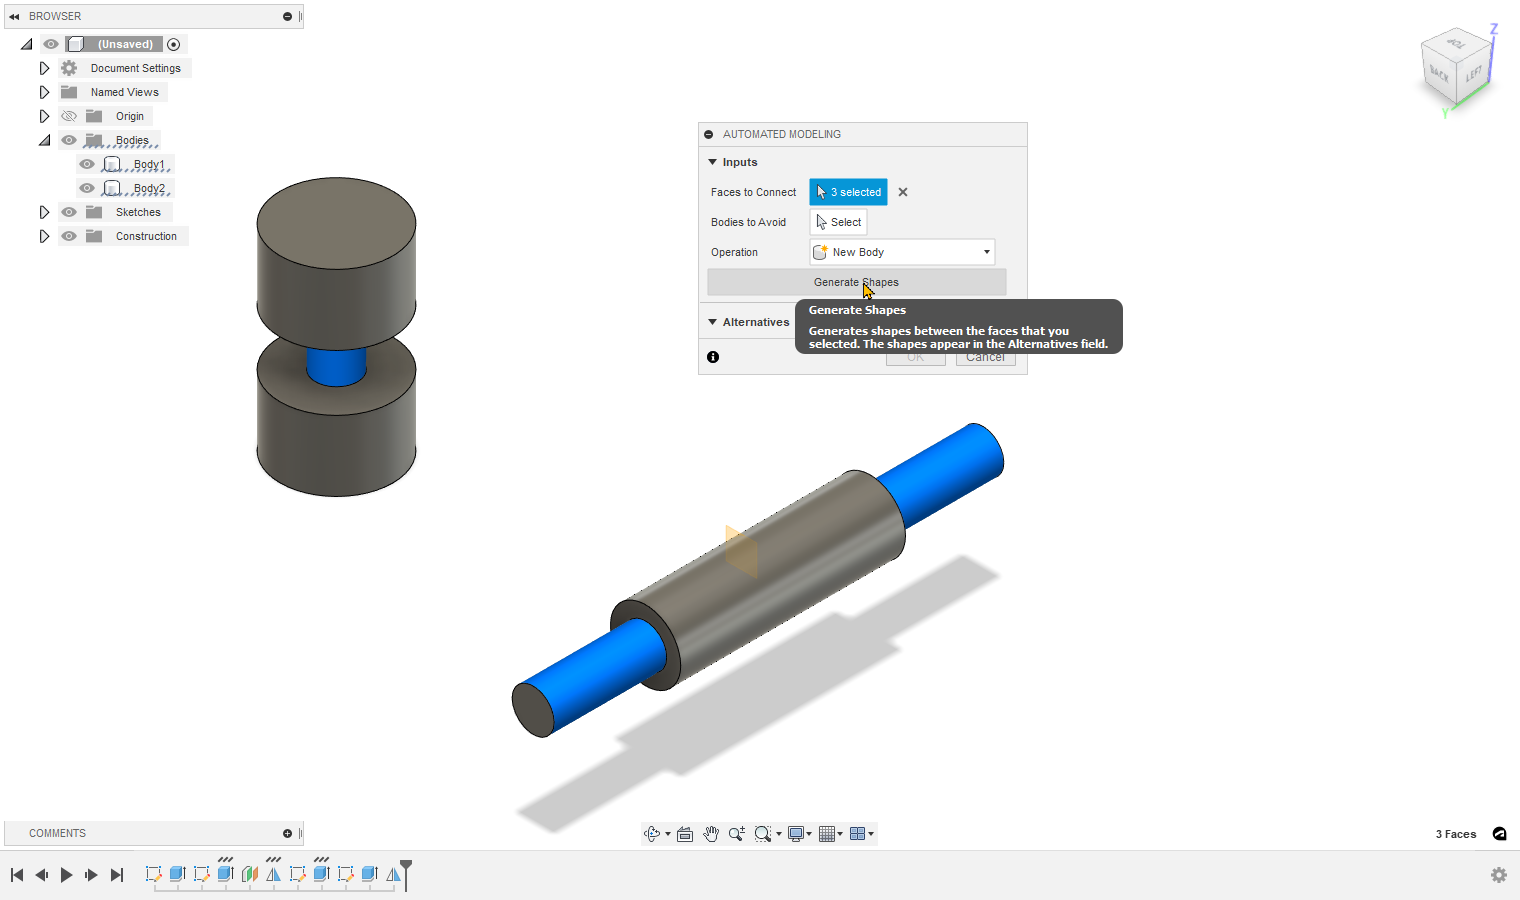
Task: Show the hidden Origin folder
Action: pos(69,116)
